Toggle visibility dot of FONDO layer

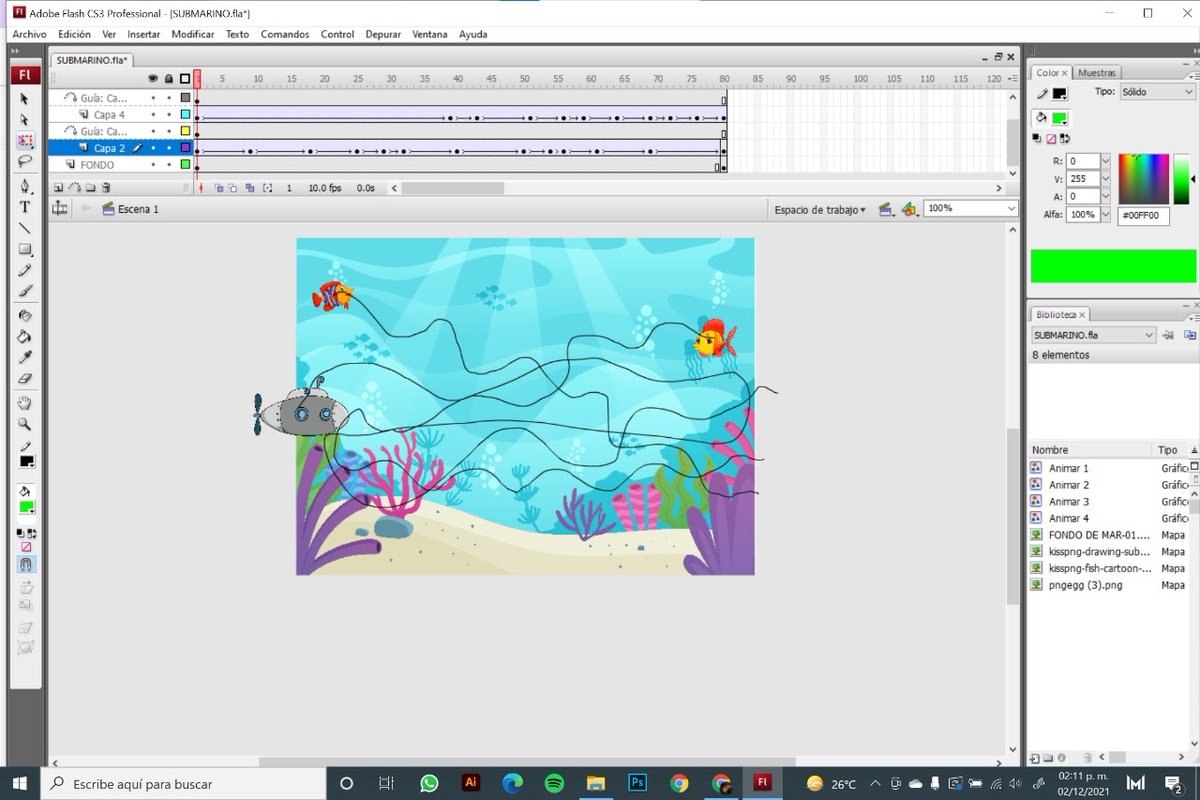153,164
